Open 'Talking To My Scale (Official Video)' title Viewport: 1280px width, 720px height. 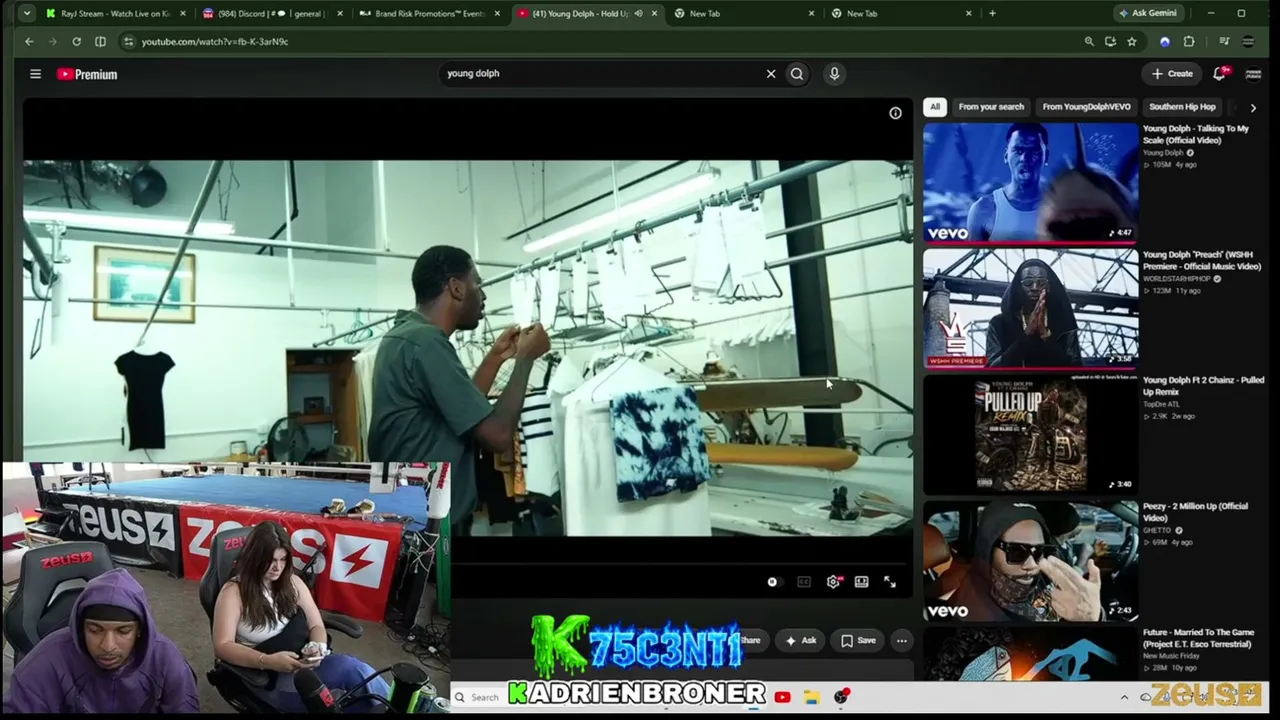1196,135
